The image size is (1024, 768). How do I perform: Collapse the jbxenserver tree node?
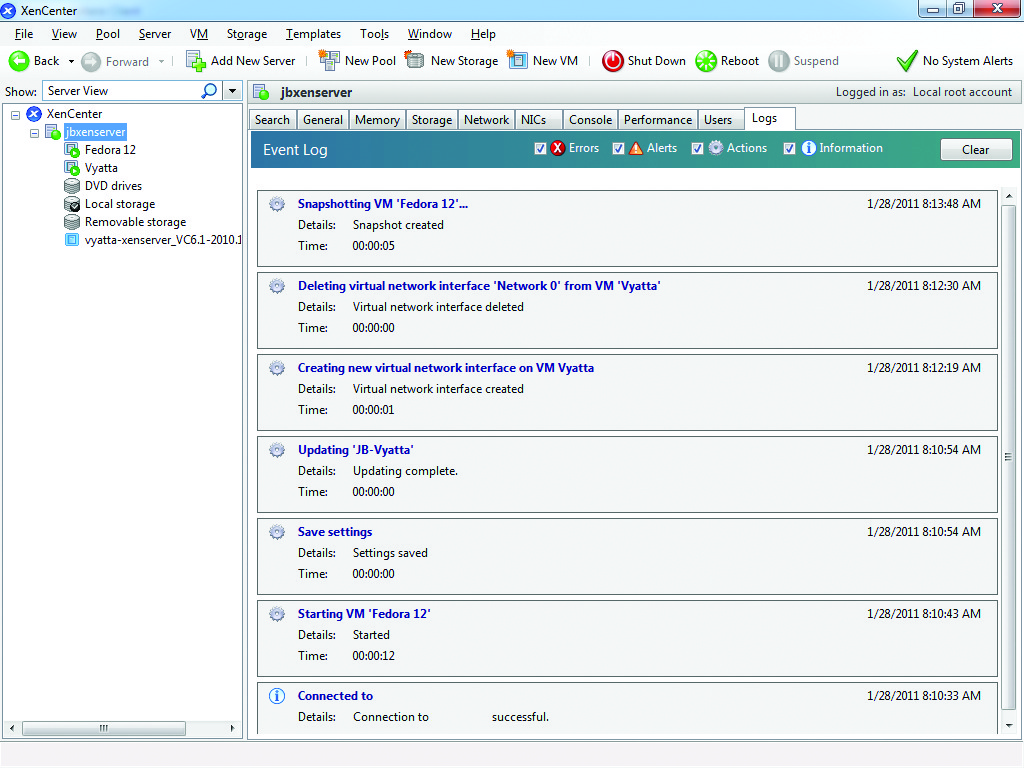(35, 133)
